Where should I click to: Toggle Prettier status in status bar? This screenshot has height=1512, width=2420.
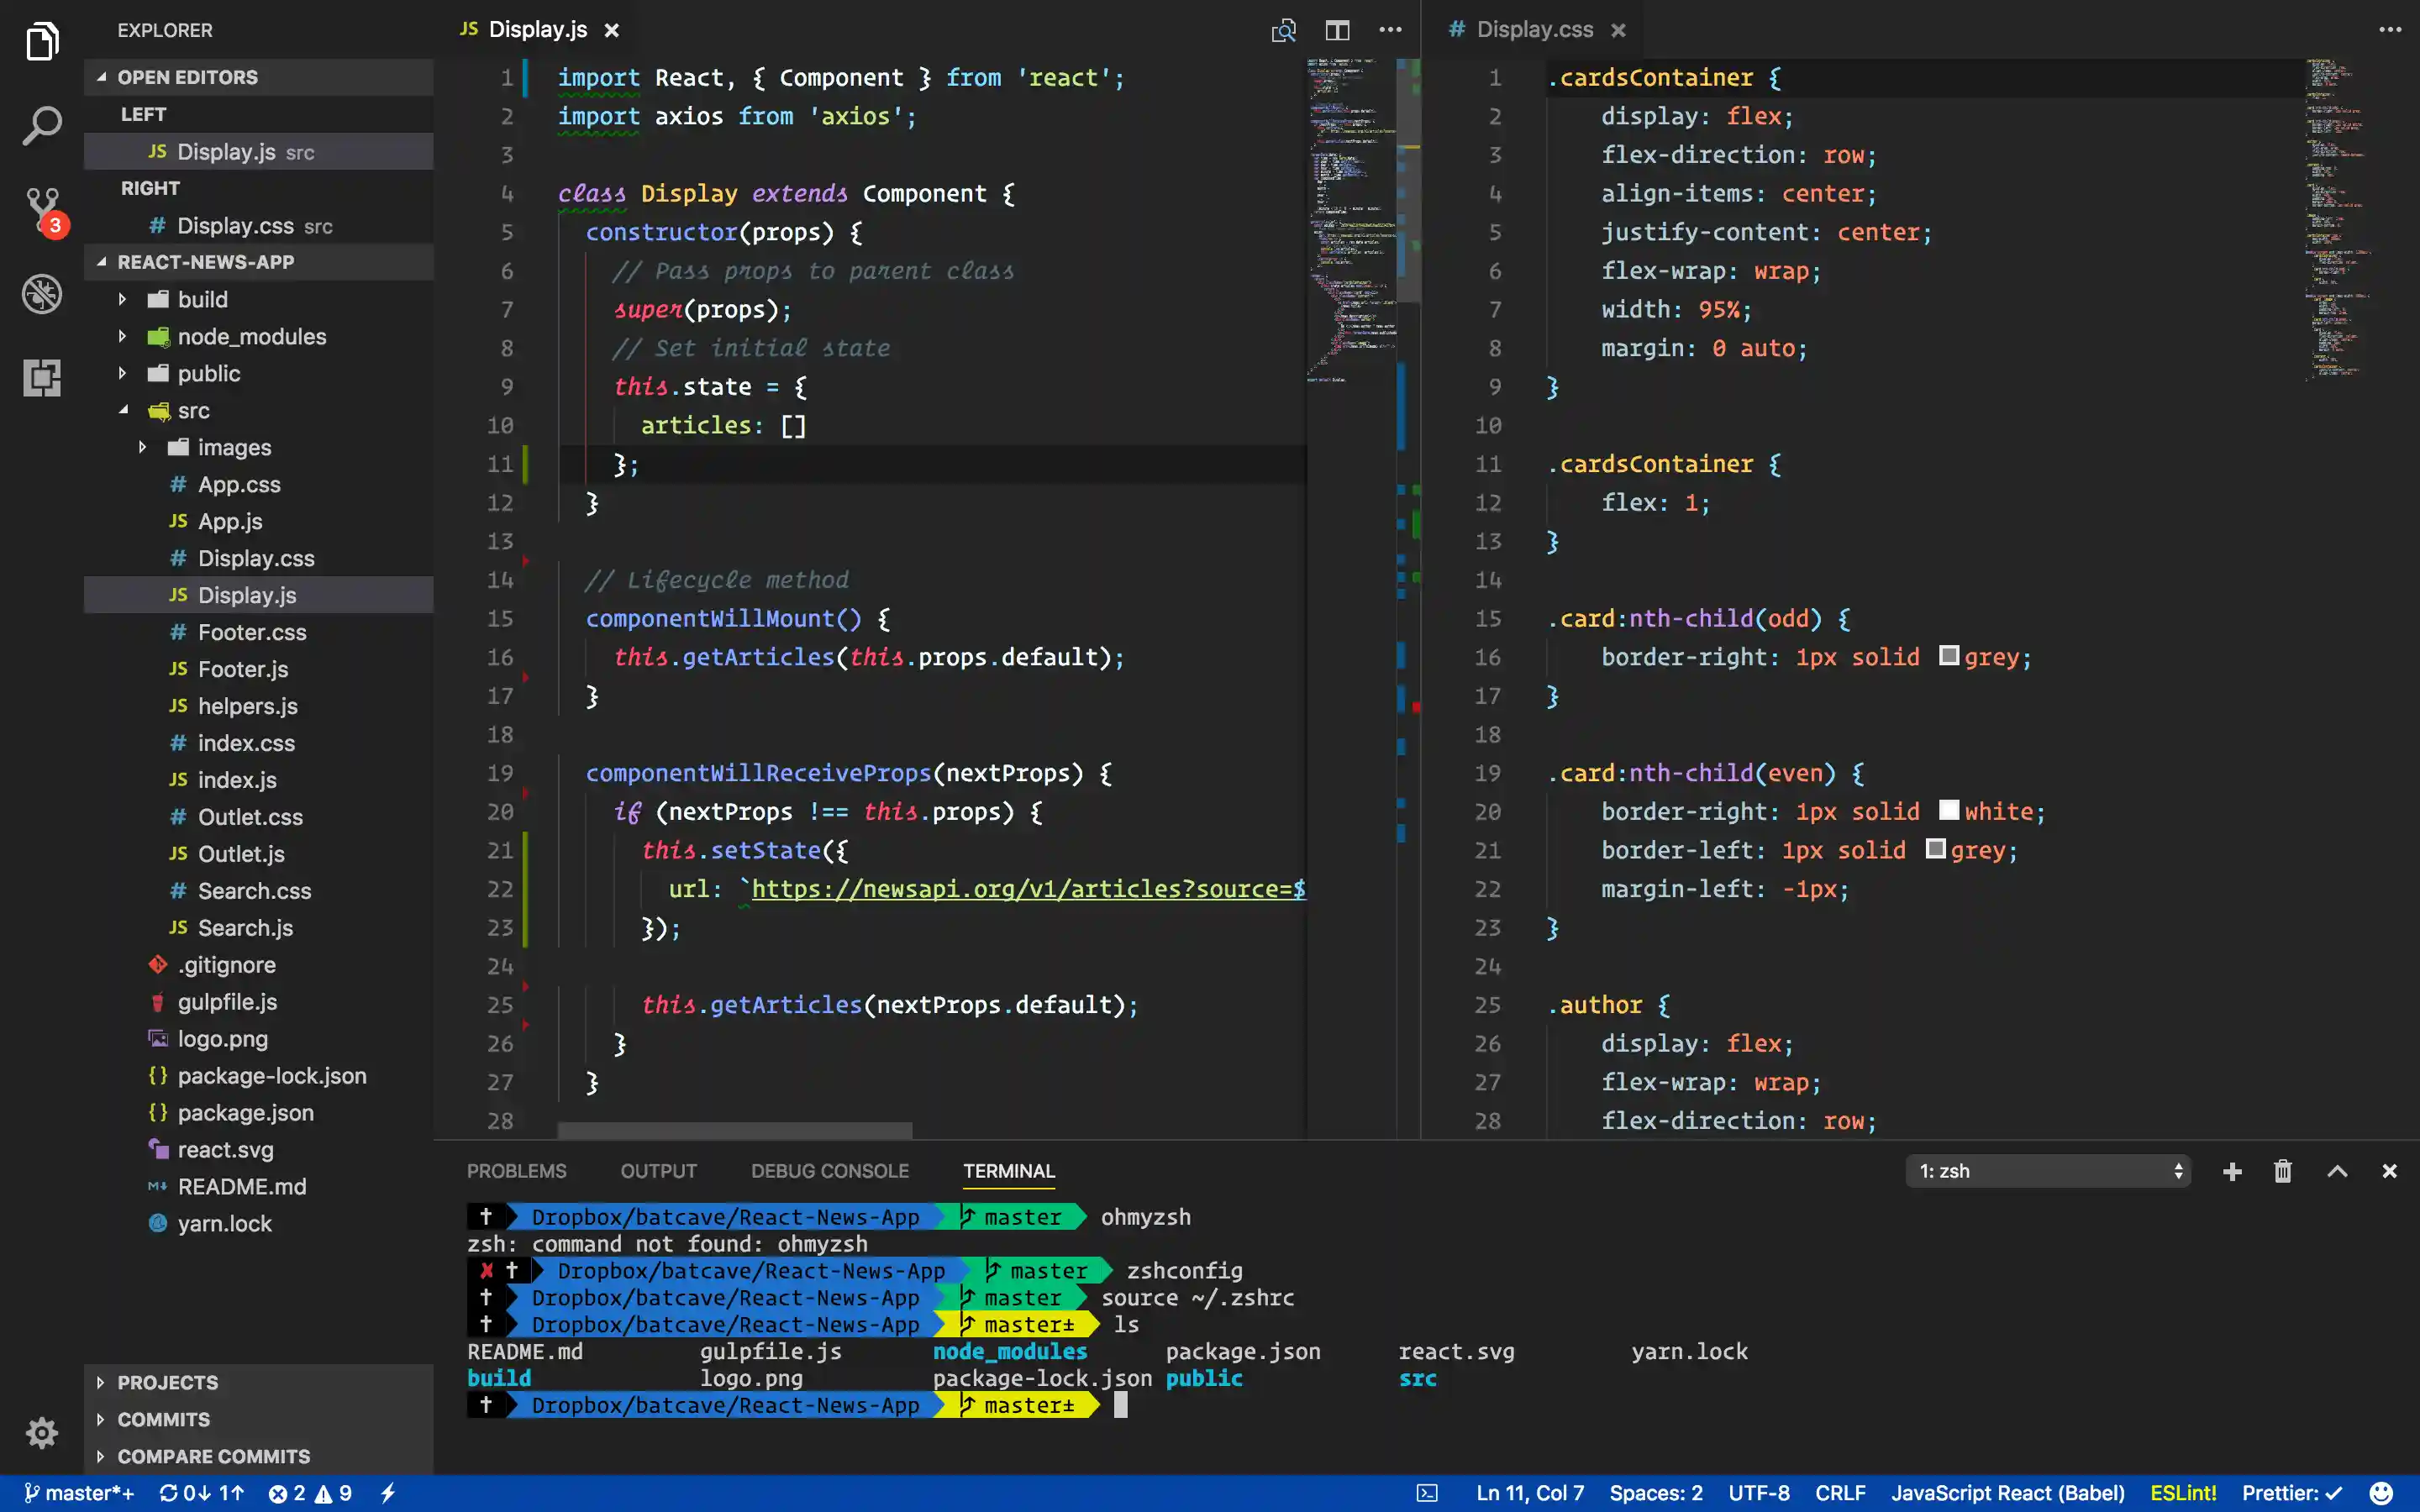[x=2291, y=1493]
